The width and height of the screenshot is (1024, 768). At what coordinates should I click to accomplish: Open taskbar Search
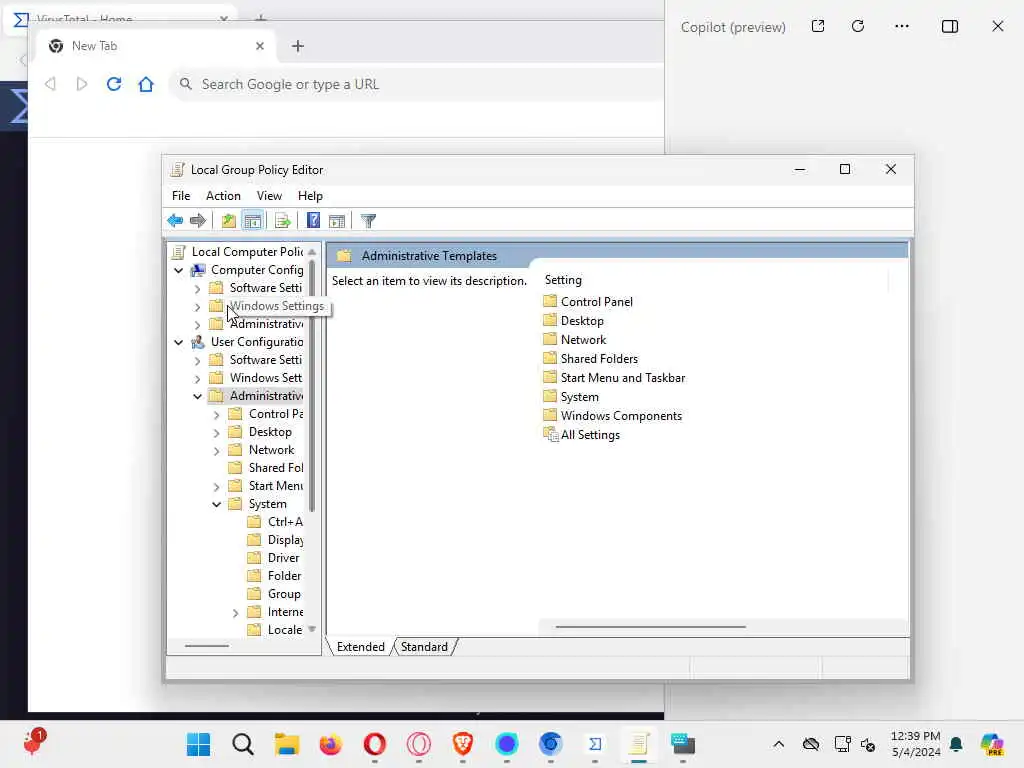(242, 744)
